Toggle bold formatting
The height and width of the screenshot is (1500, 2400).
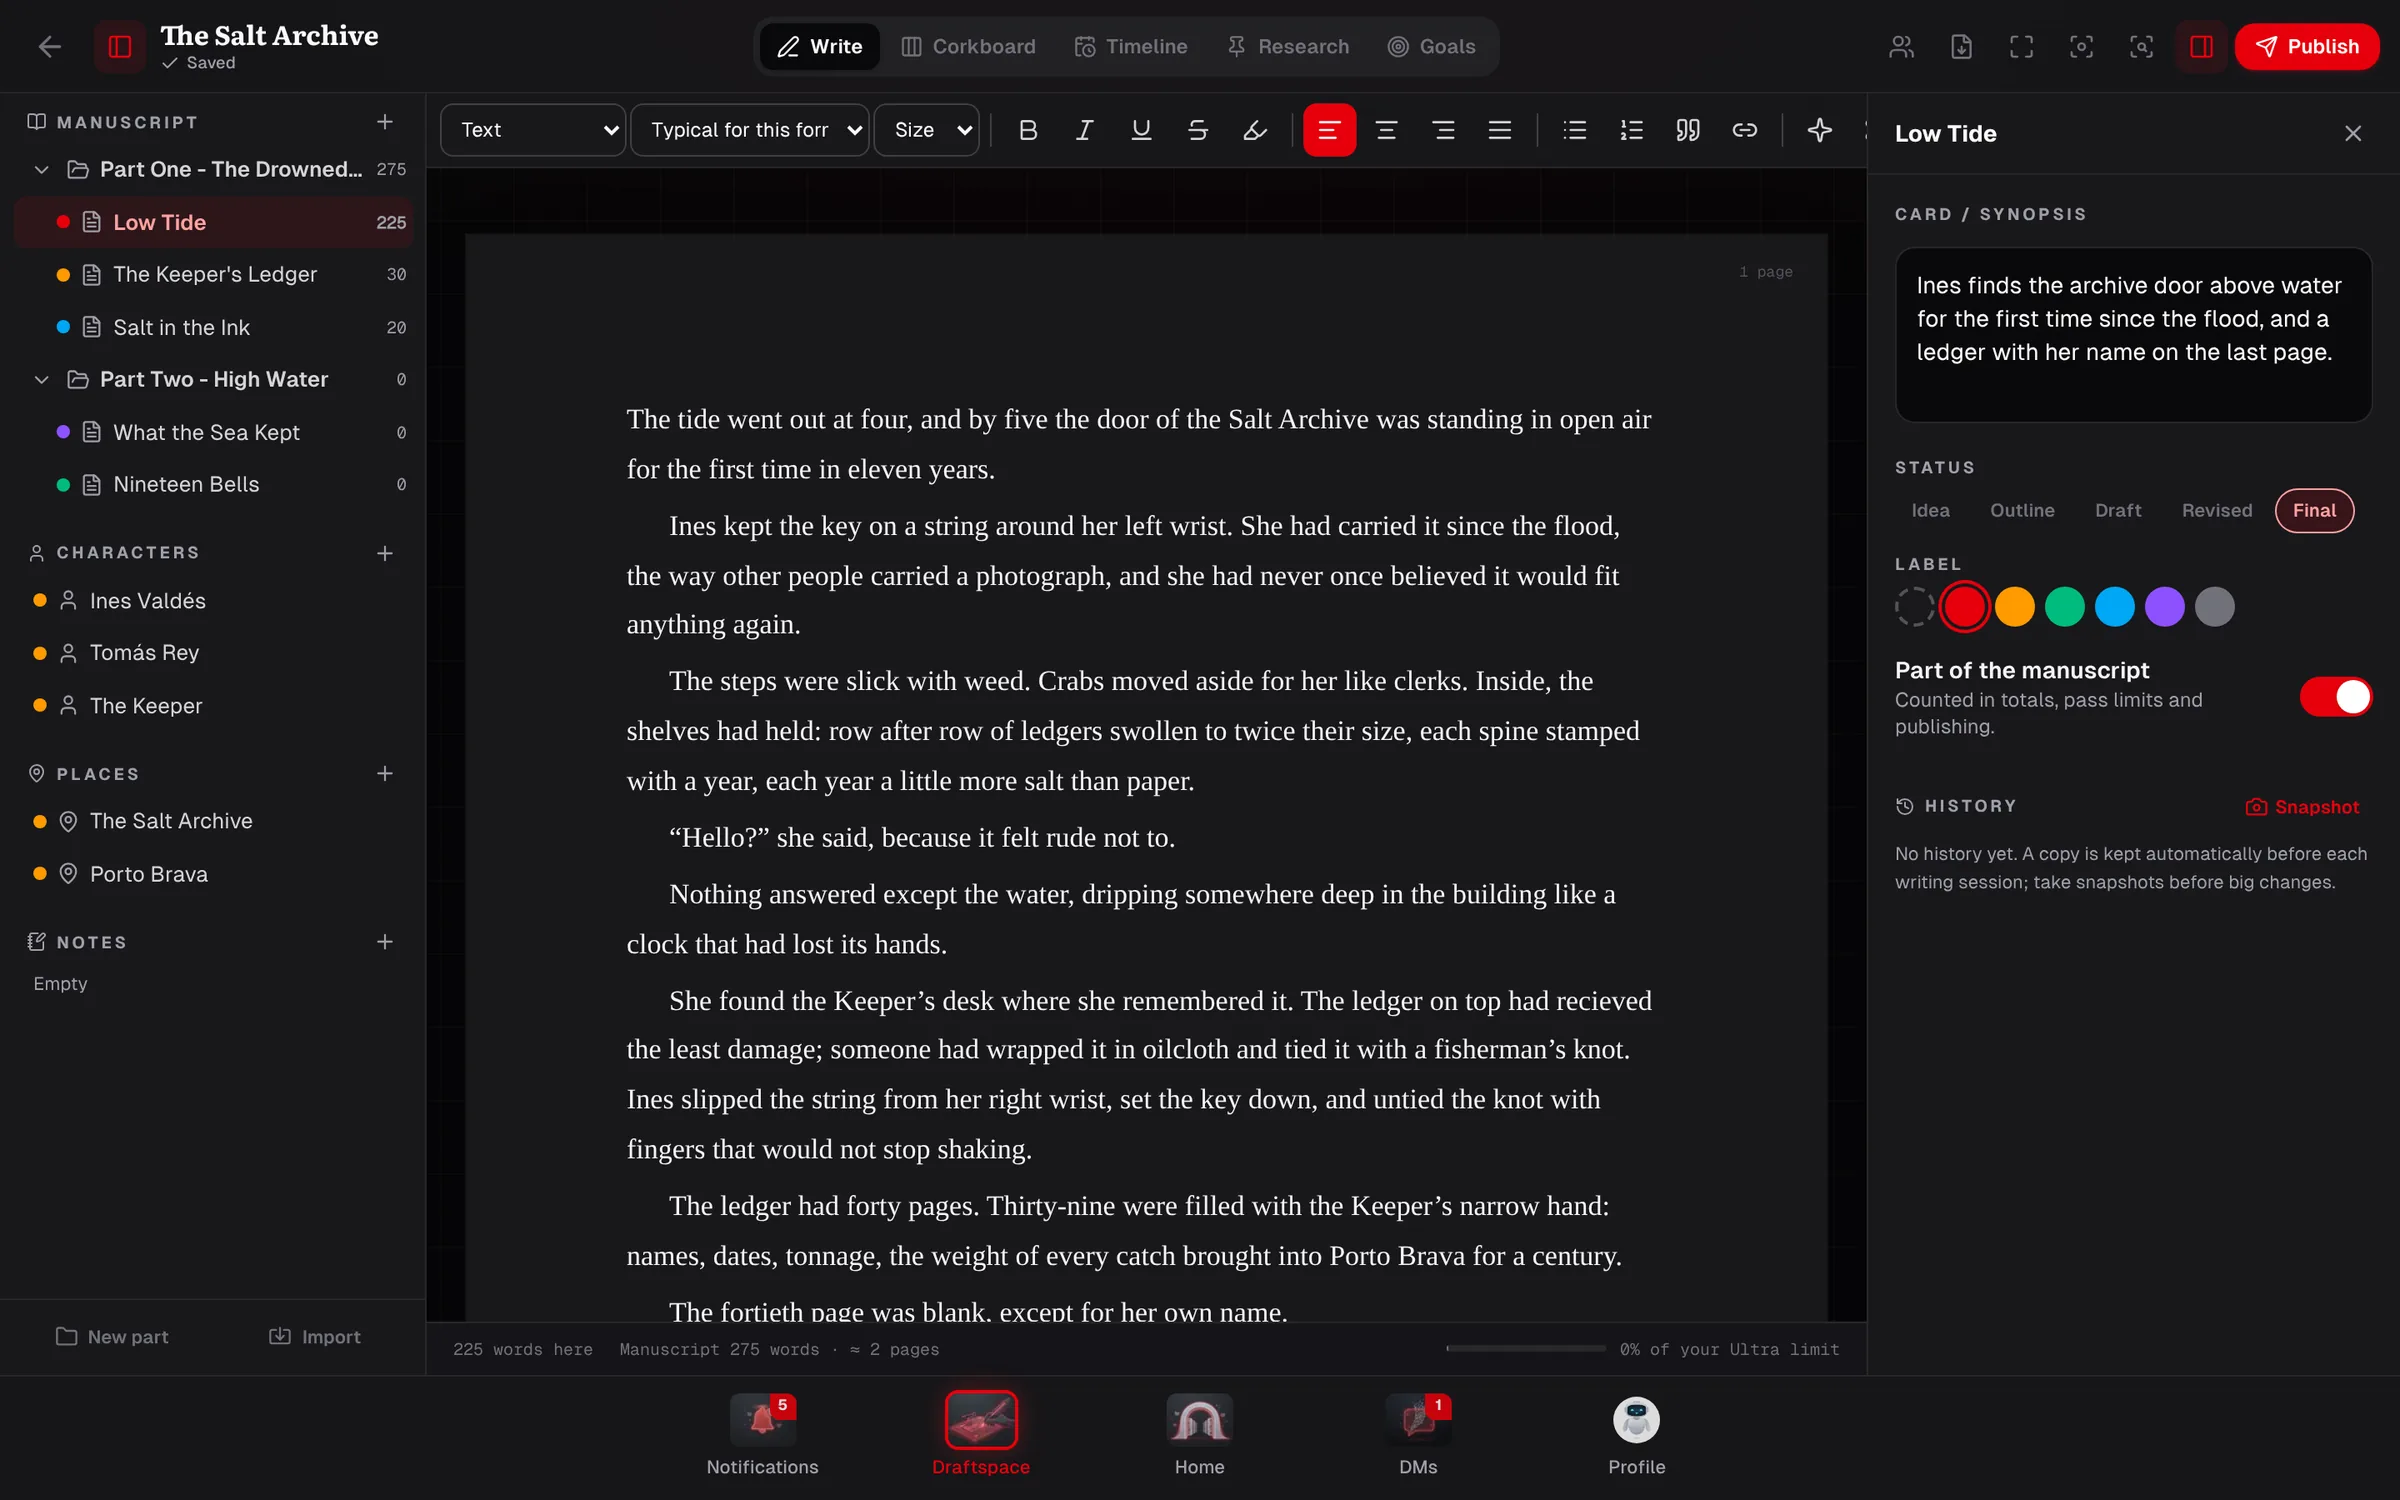pyautogui.click(x=1027, y=130)
